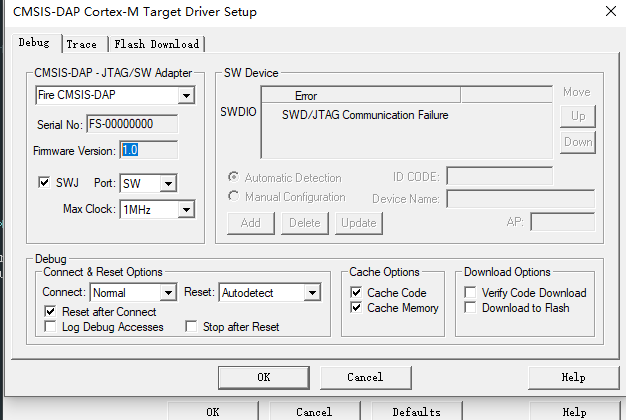Enable Stop after Reset option

[x=191, y=327]
